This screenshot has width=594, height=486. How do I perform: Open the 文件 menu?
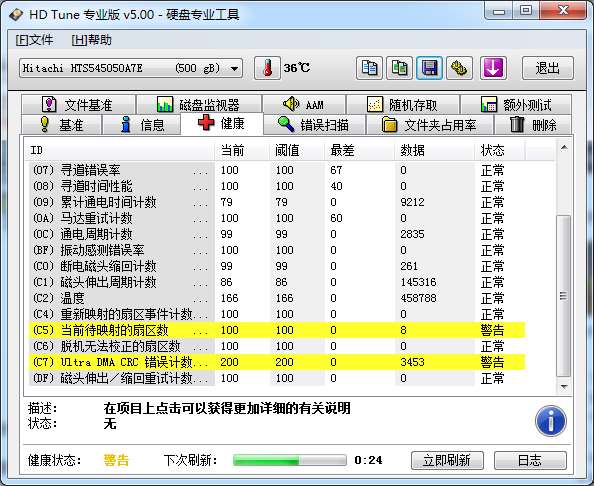click(34, 40)
